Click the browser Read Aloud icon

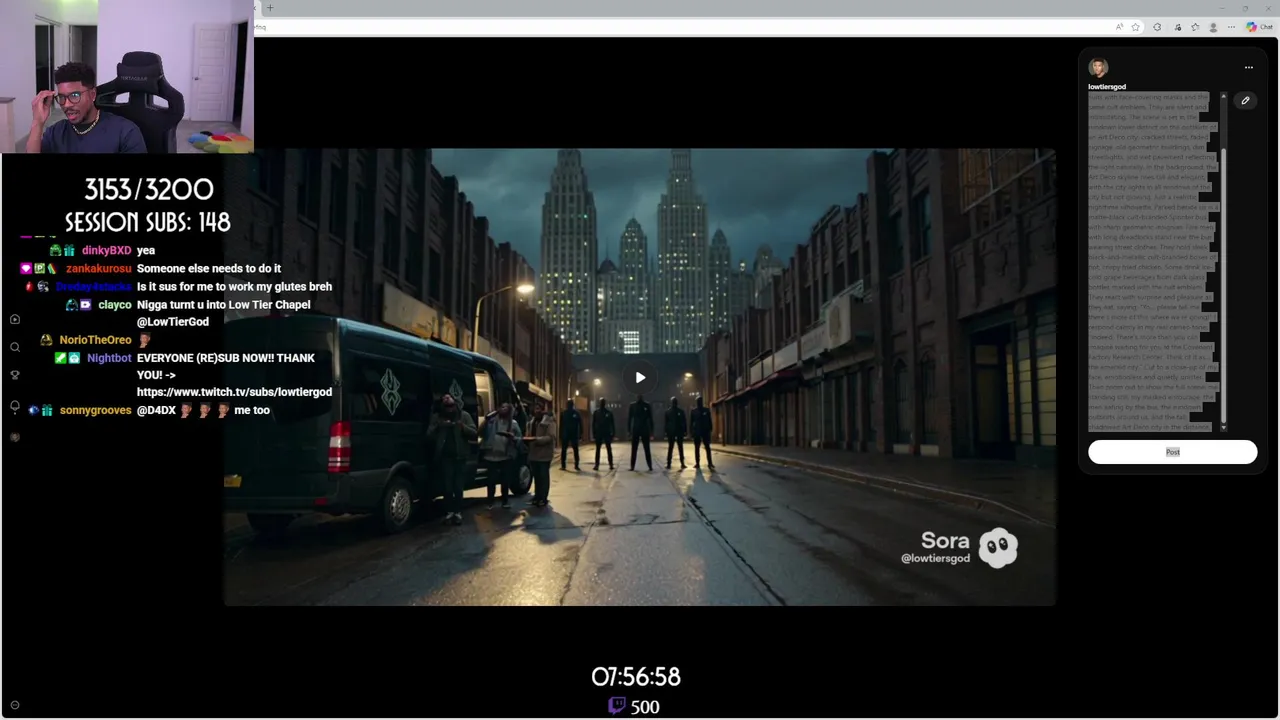point(1119,27)
